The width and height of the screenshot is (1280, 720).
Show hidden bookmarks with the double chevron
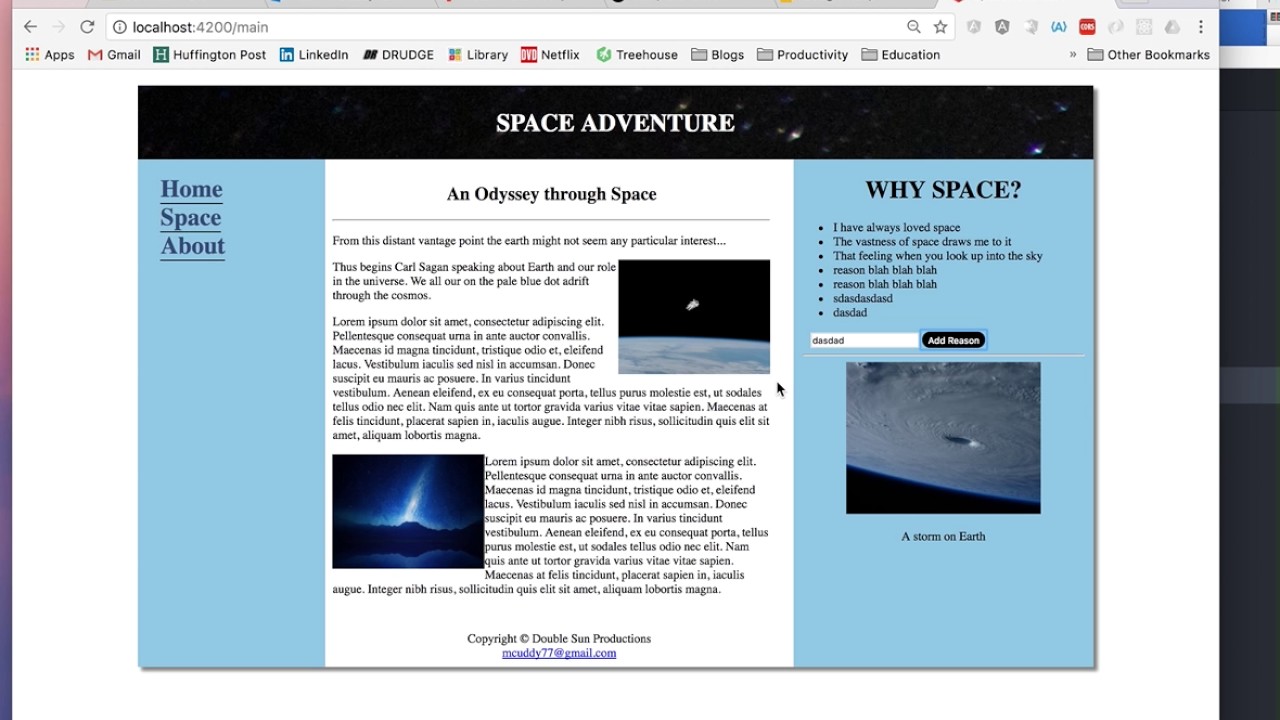1073,55
